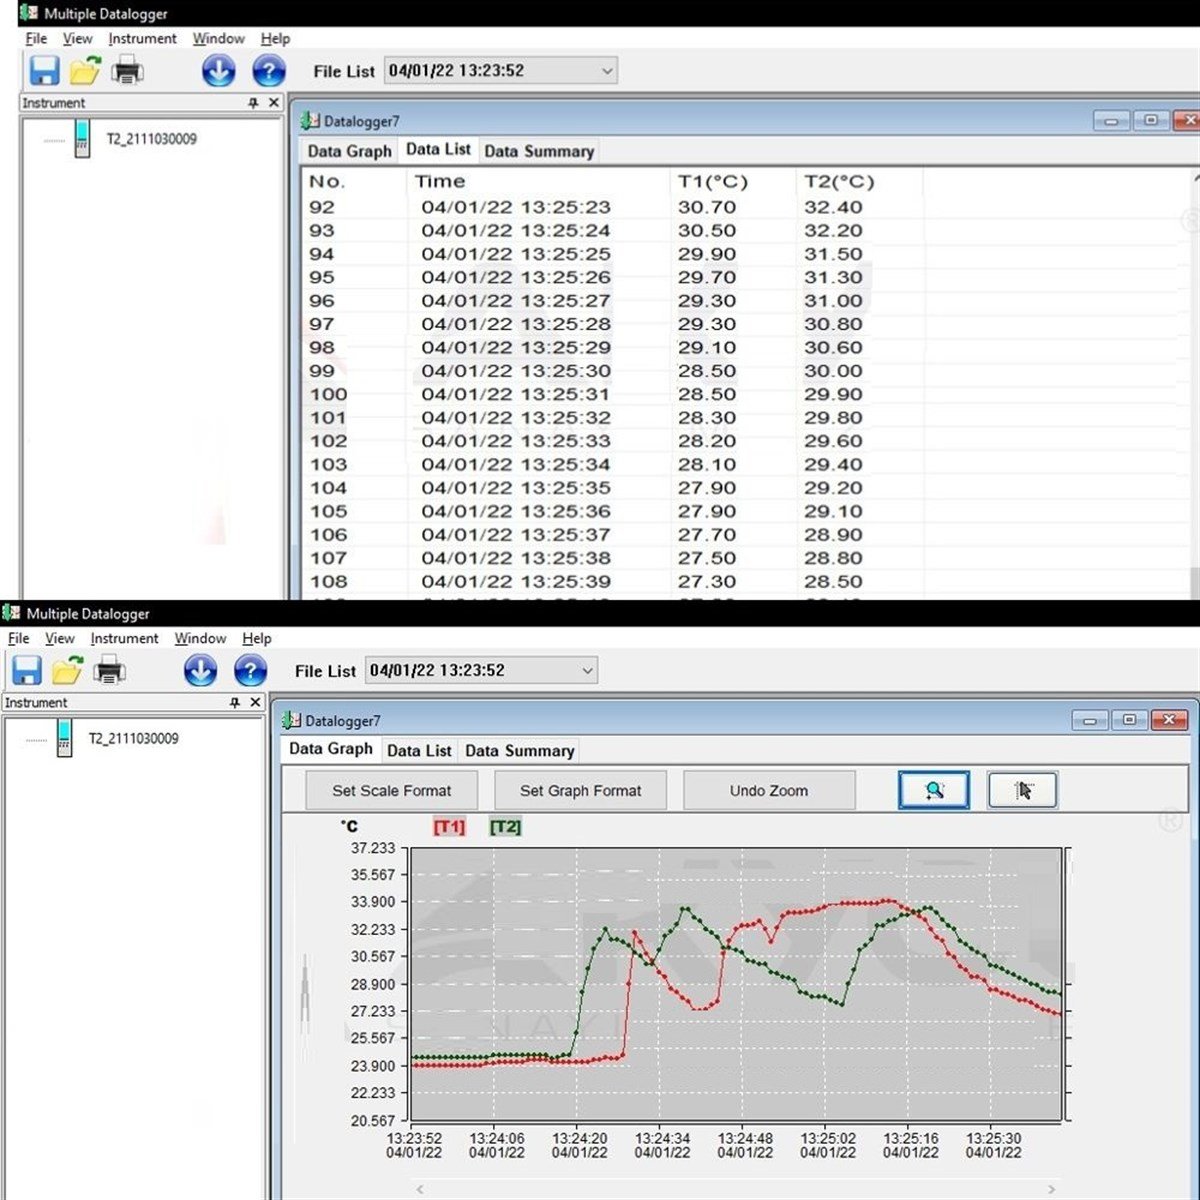1200x1200 pixels.
Task: Click the right arrow of the graph's horizontal scrollbar
Action: coord(1051,1189)
